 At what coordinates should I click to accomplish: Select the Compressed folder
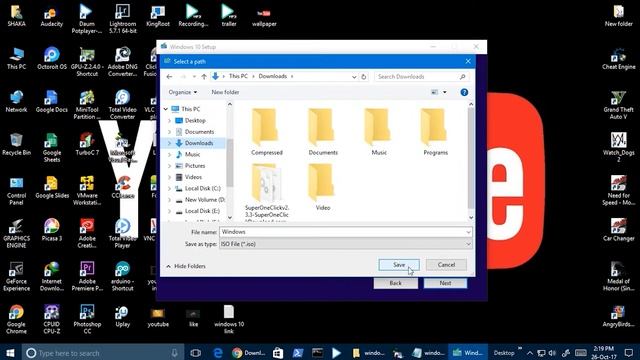[x=267, y=132]
